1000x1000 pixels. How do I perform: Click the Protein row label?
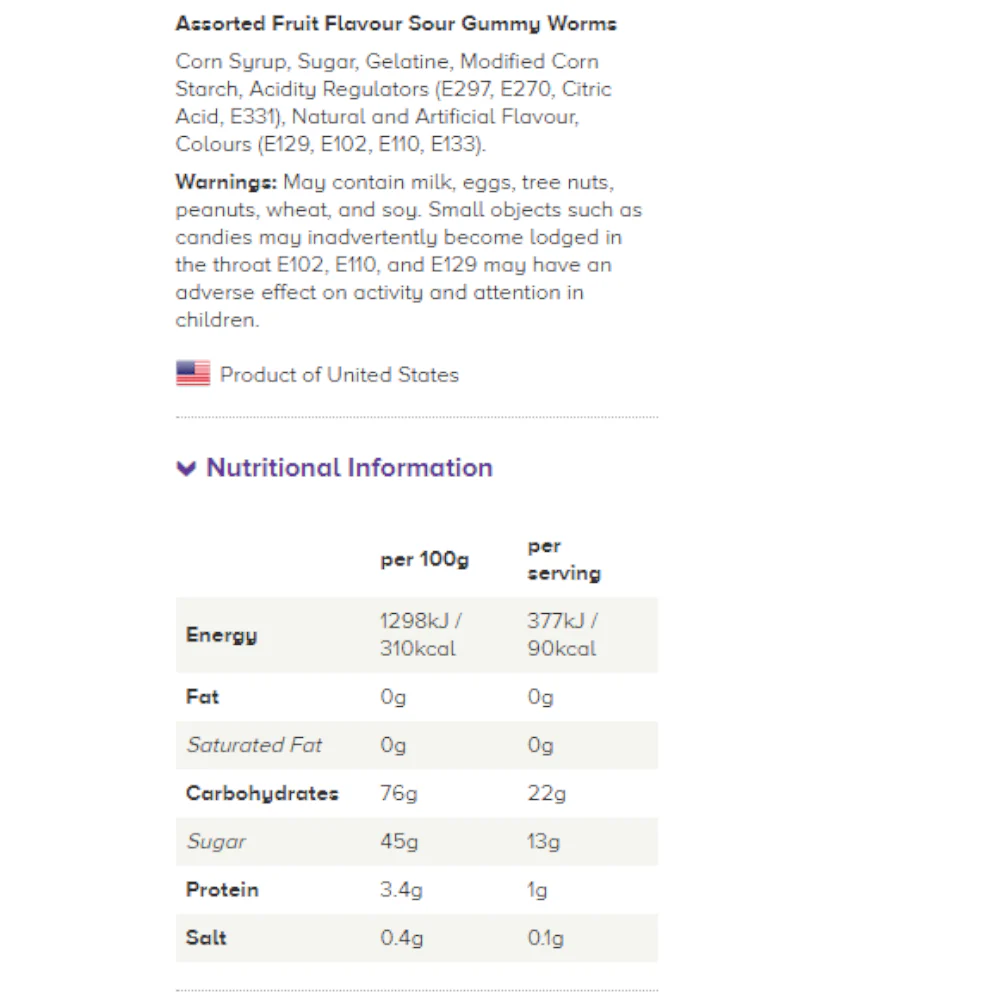[222, 890]
